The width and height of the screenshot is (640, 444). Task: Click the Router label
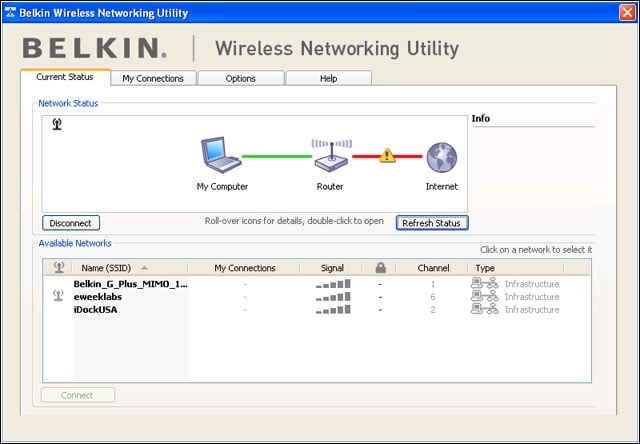point(330,186)
